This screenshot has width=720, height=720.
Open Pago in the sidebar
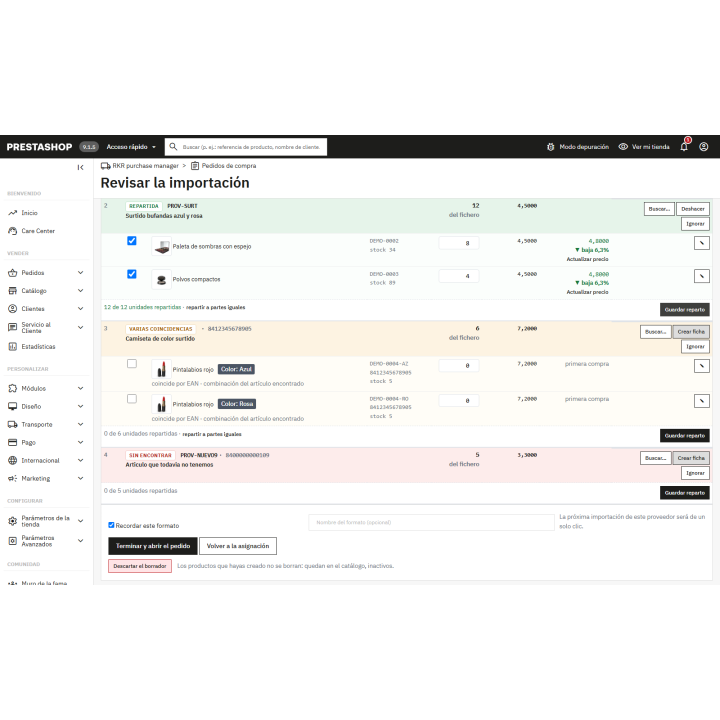point(28,443)
